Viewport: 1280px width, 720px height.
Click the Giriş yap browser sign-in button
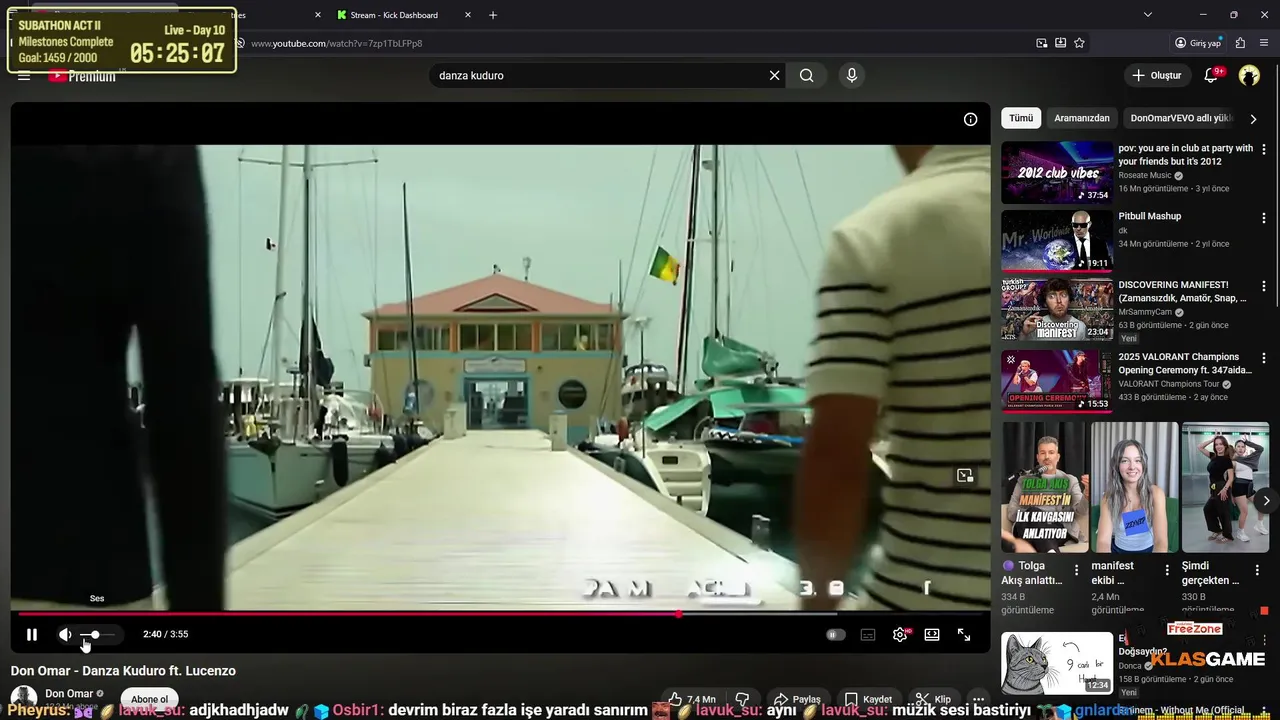click(x=1199, y=43)
